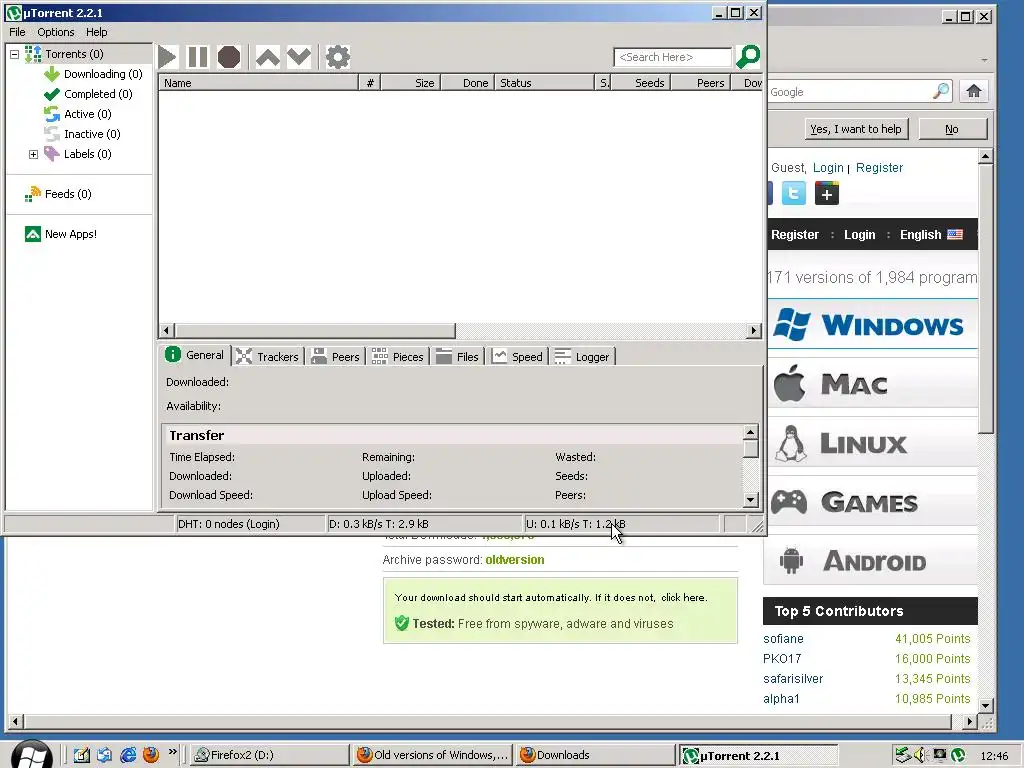This screenshot has height=768, width=1024.
Task: Open contributor sofiane profile link
Action: click(783, 639)
